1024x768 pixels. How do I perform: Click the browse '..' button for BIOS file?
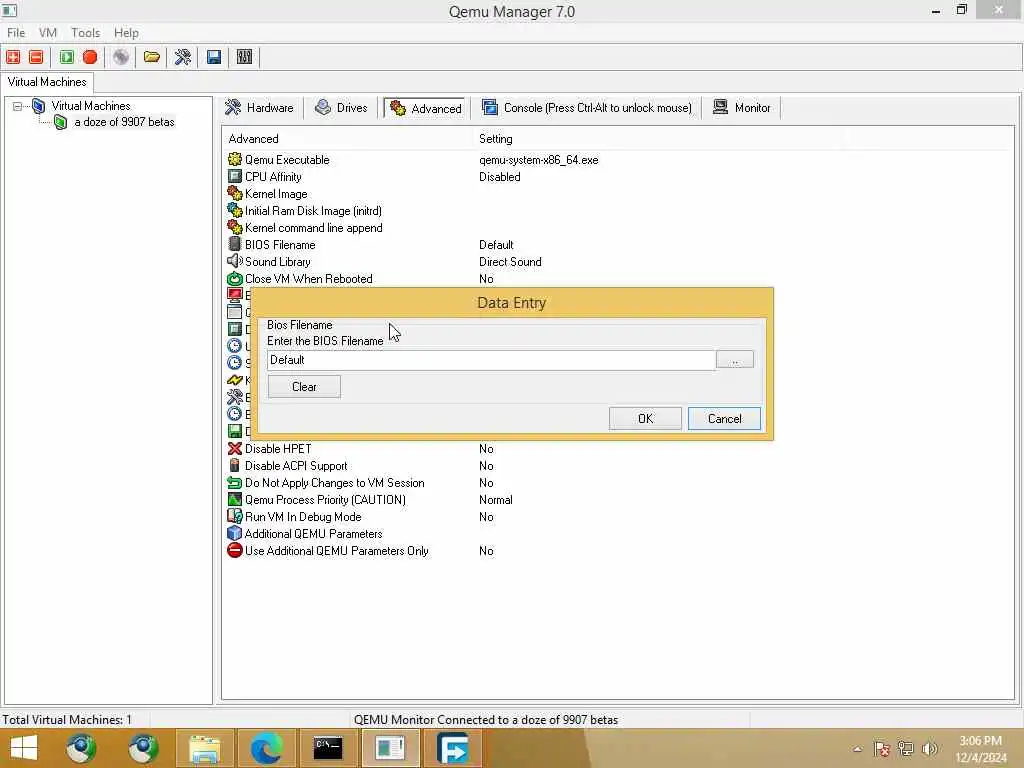point(735,360)
